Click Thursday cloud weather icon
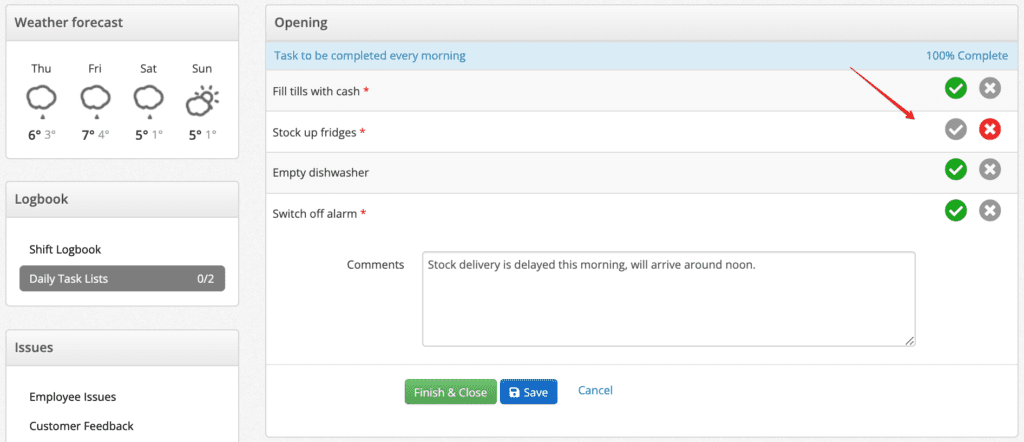This screenshot has width=1024, height=442. point(41,102)
